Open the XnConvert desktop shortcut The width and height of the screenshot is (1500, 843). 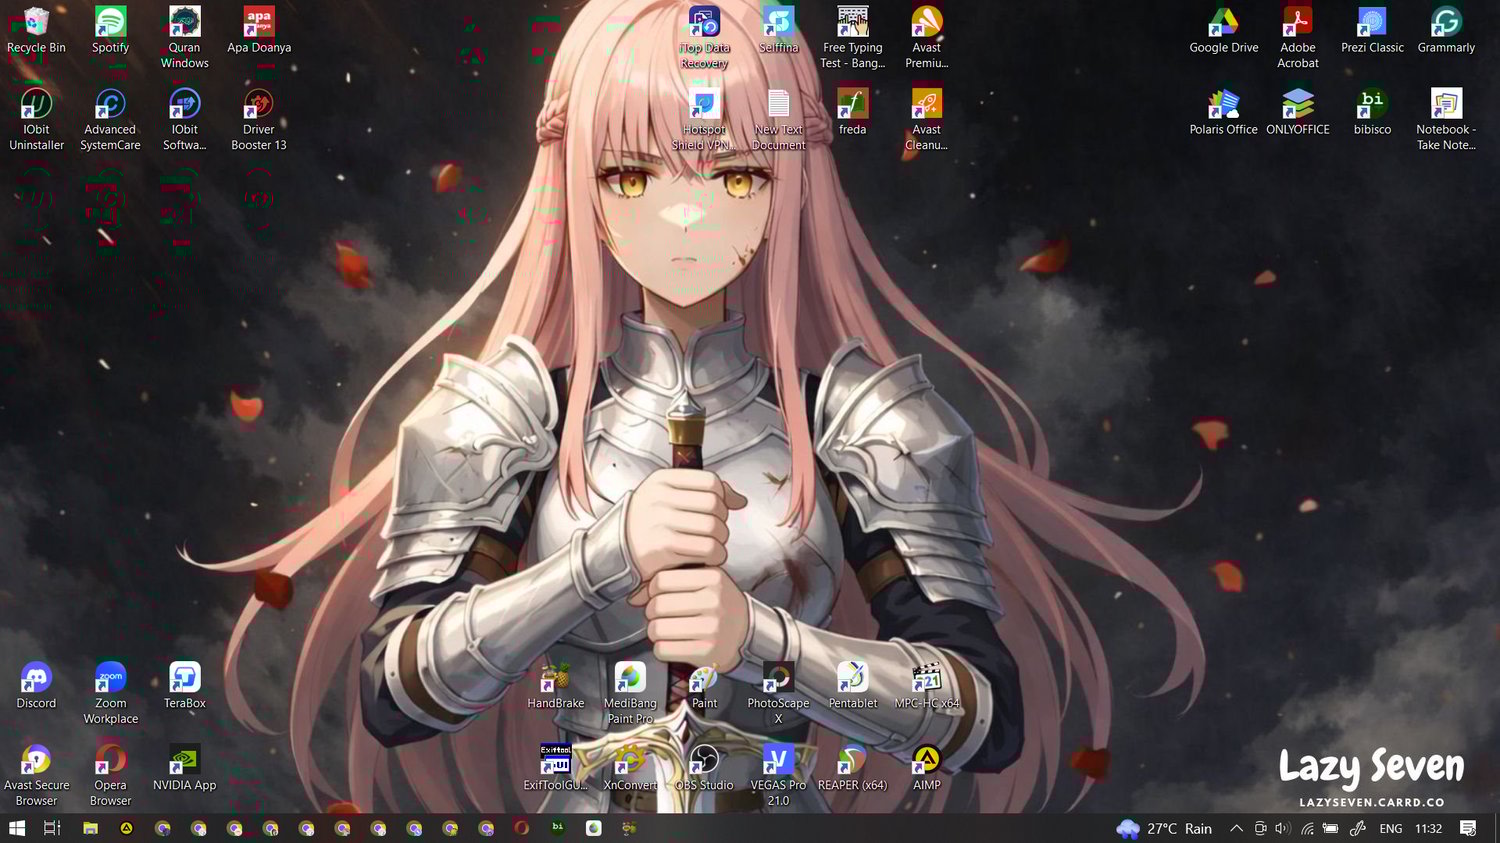pyautogui.click(x=630, y=769)
